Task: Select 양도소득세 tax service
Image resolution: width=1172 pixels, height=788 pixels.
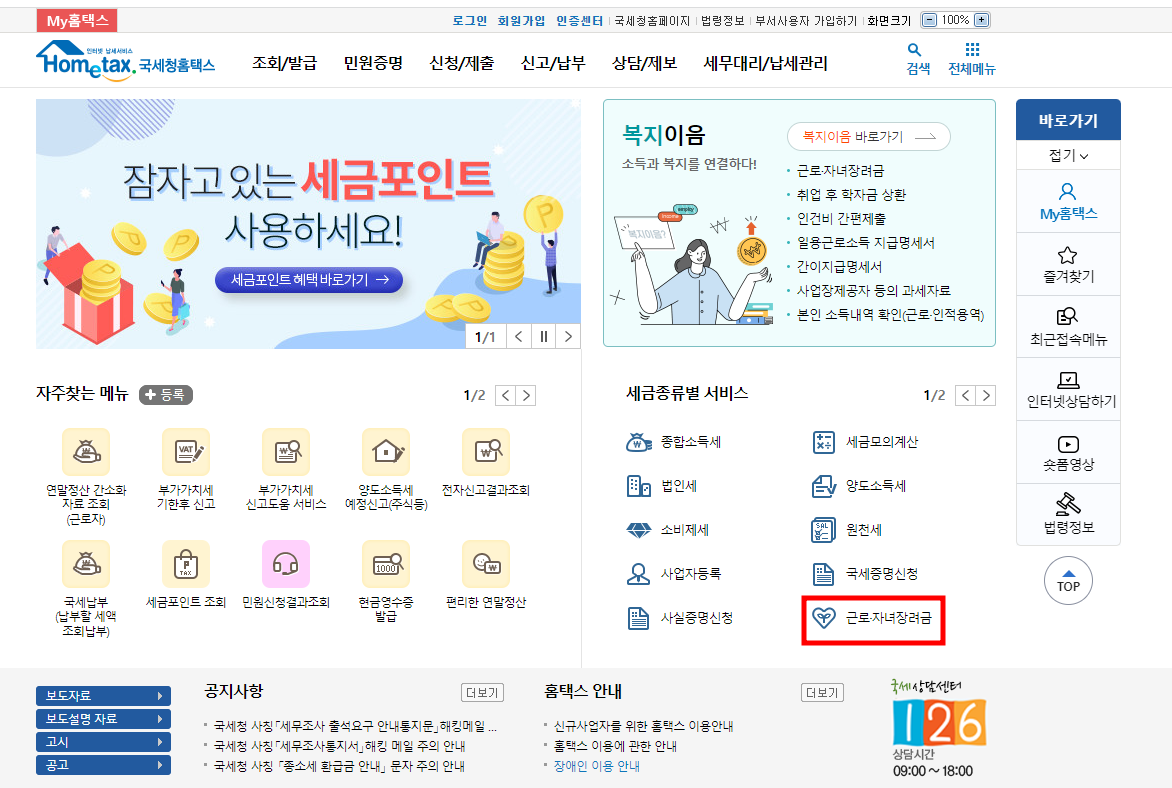Action: 859,486
